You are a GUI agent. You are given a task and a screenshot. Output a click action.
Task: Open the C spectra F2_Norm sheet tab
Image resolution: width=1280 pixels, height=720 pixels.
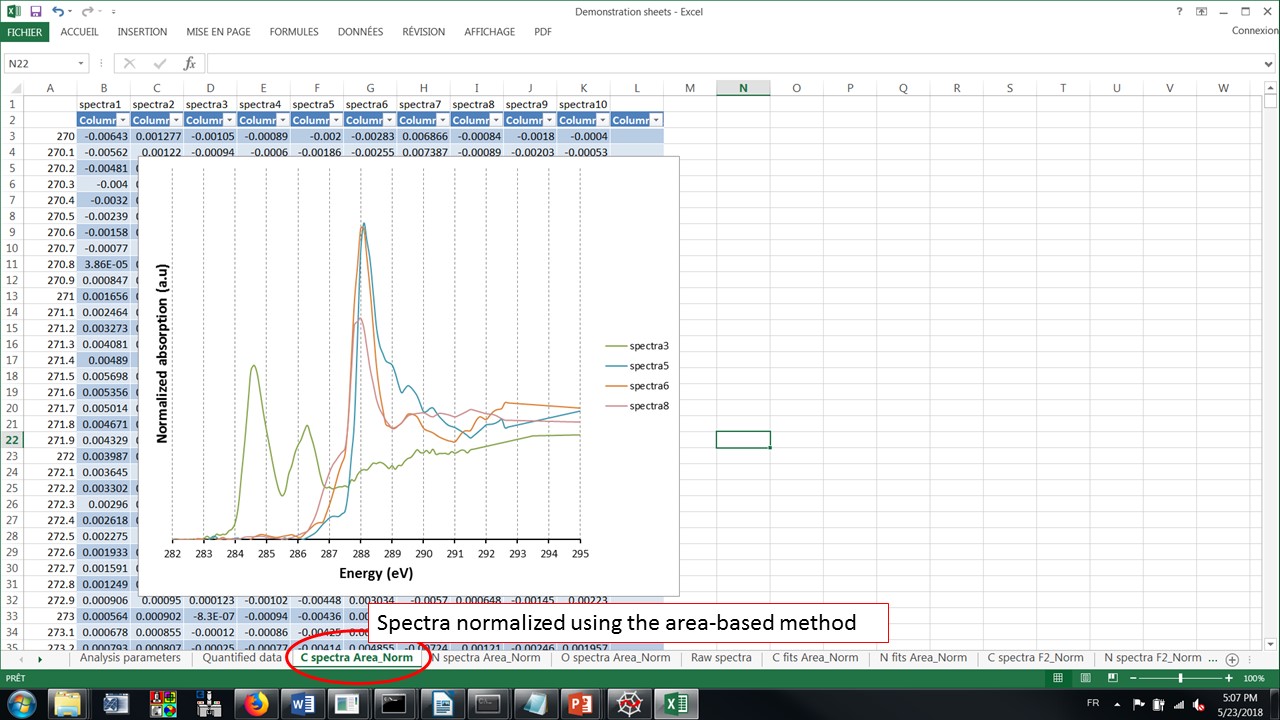[x=1035, y=658]
